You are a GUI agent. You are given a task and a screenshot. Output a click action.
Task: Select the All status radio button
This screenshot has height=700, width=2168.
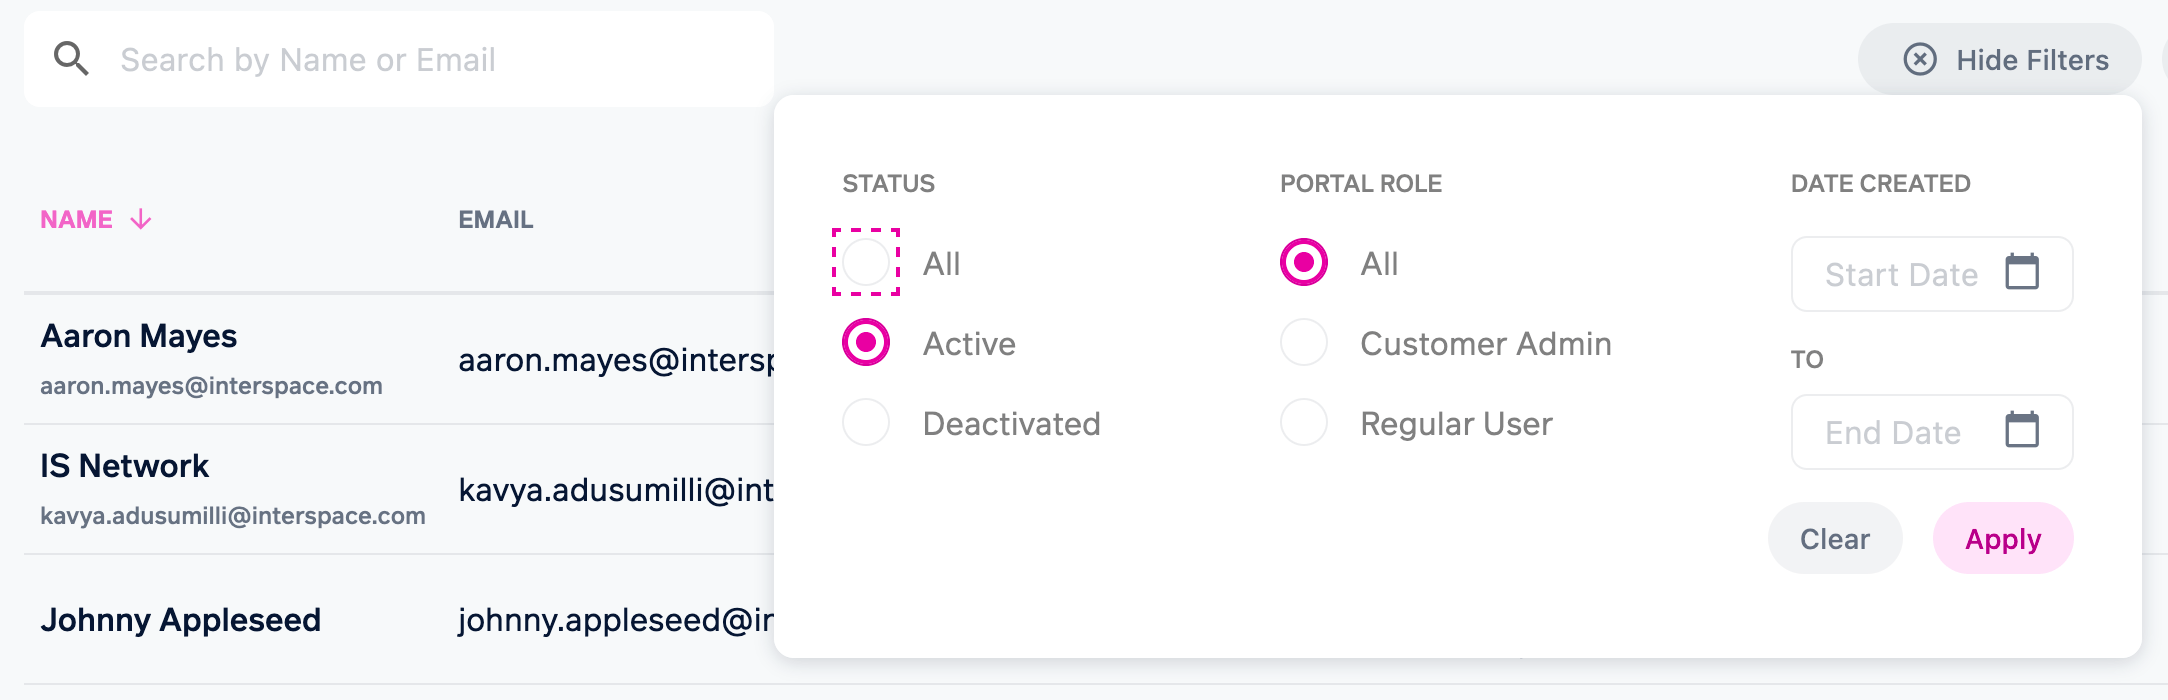click(866, 263)
